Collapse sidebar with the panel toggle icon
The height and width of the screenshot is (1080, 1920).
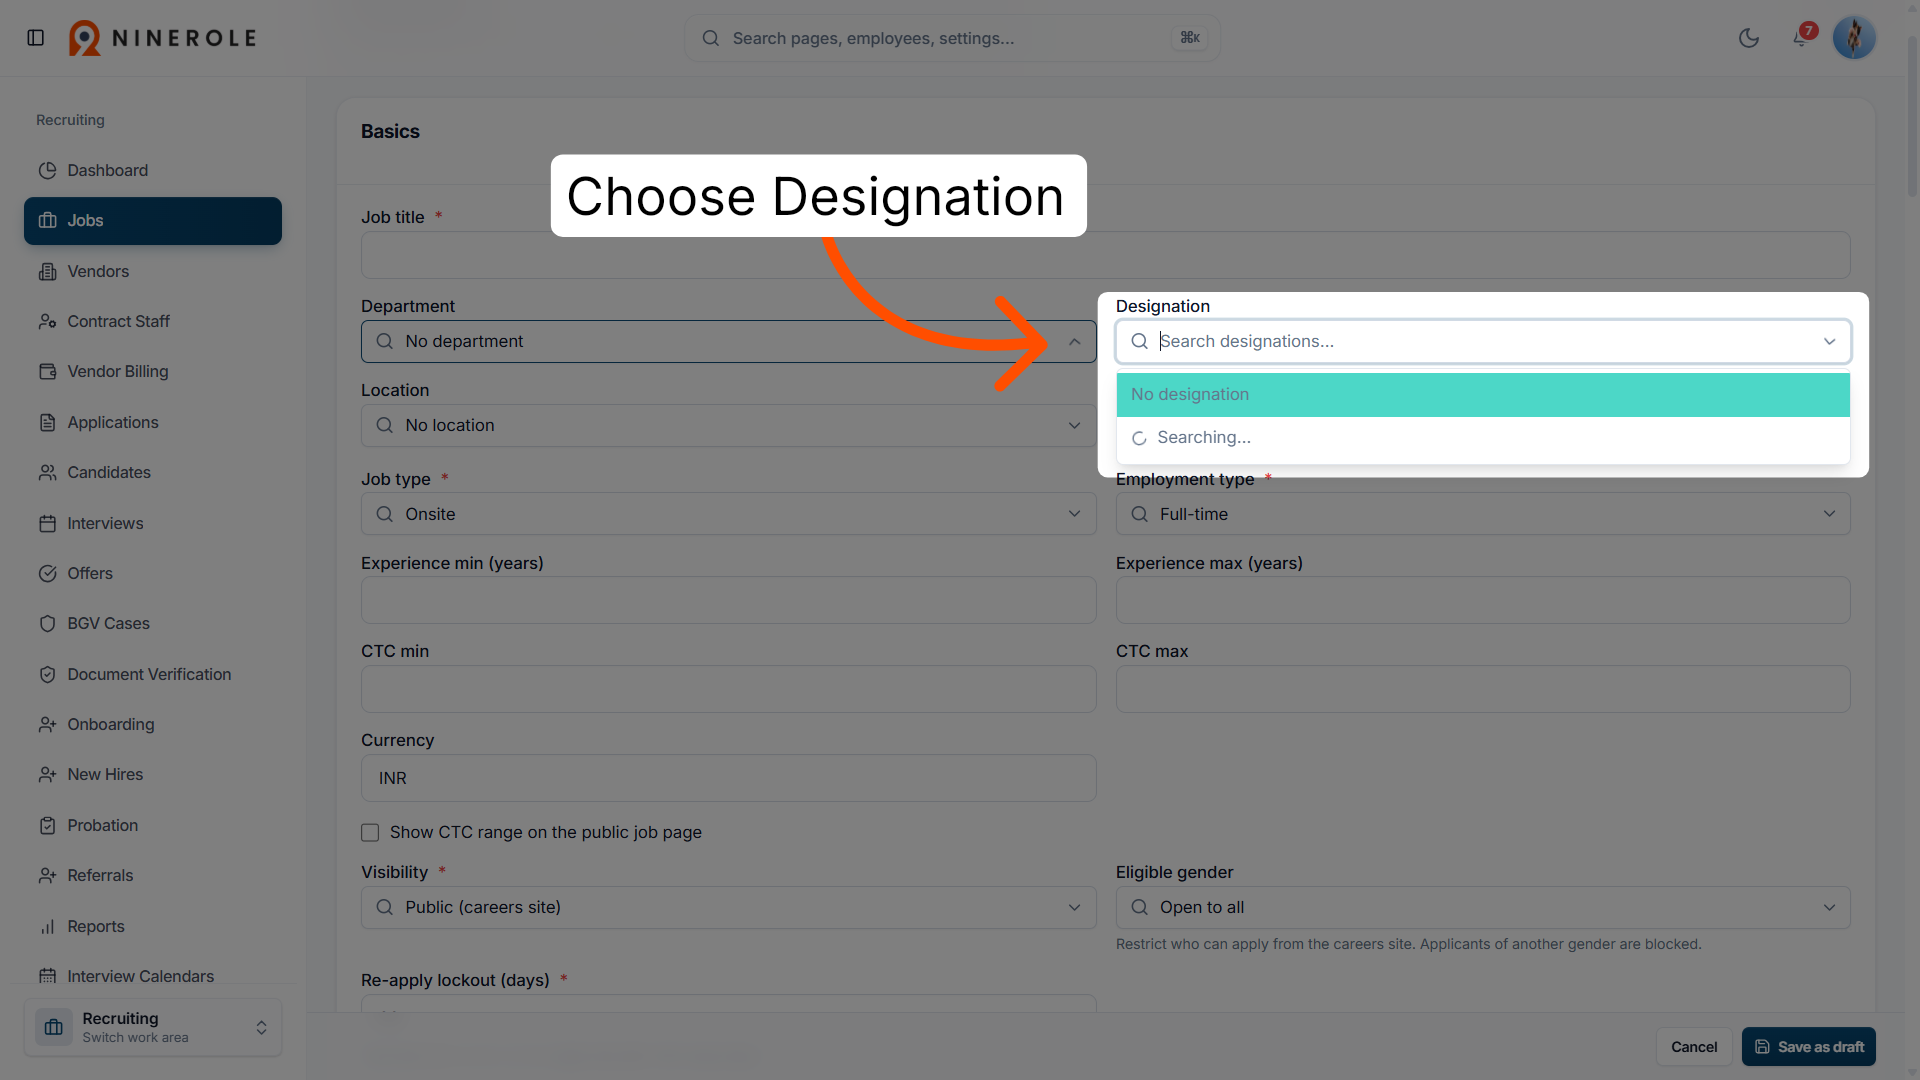pyautogui.click(x=36, y=38)
